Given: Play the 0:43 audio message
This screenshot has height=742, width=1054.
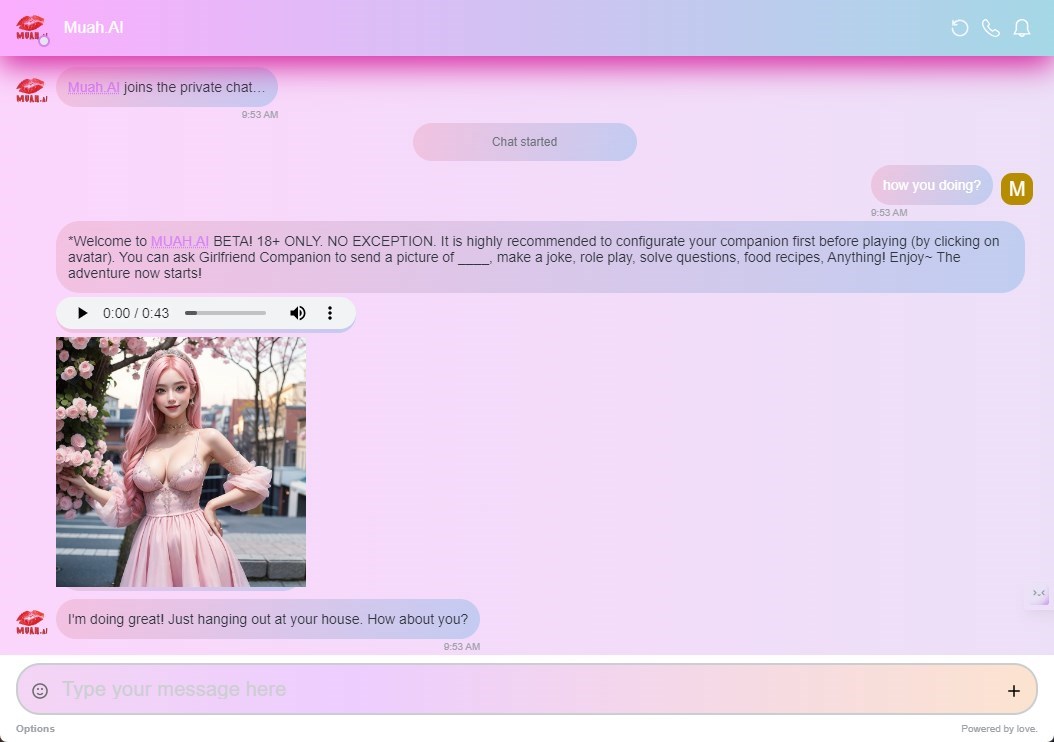Looking at the screenshot, I should click(x=82, y=313).
